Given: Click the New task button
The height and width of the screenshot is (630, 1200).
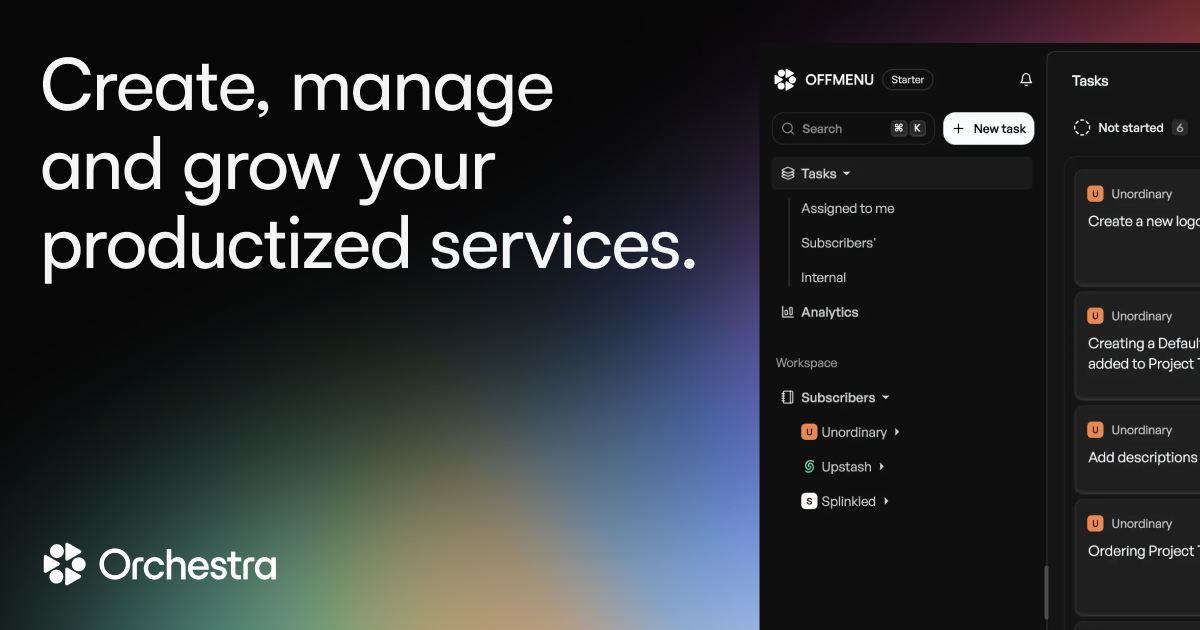Looking at the screenshot, I should (988, 128).
